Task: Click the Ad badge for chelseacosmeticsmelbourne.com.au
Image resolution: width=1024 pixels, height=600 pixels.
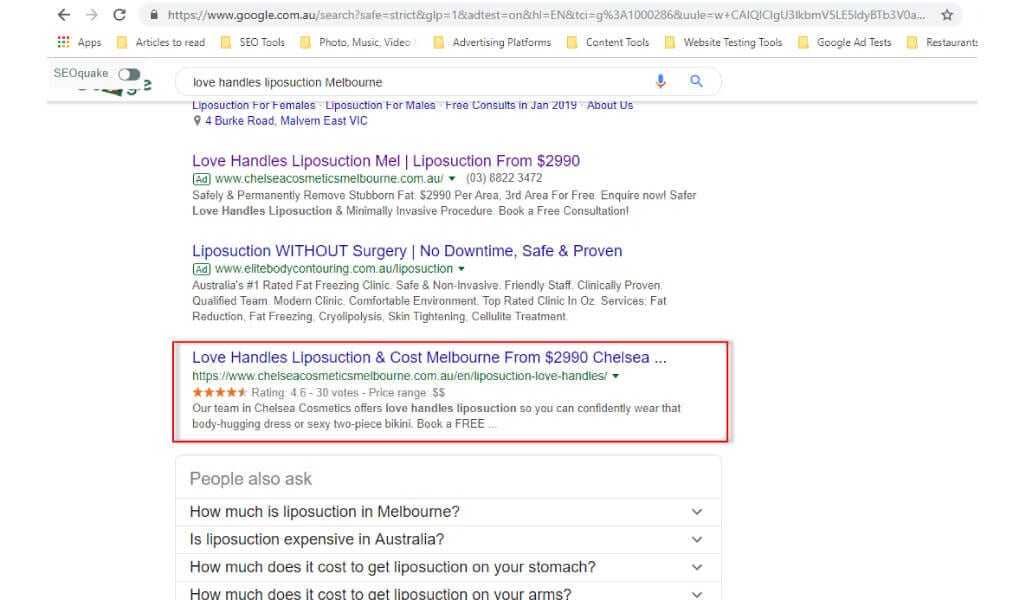Action: [201, 179]
